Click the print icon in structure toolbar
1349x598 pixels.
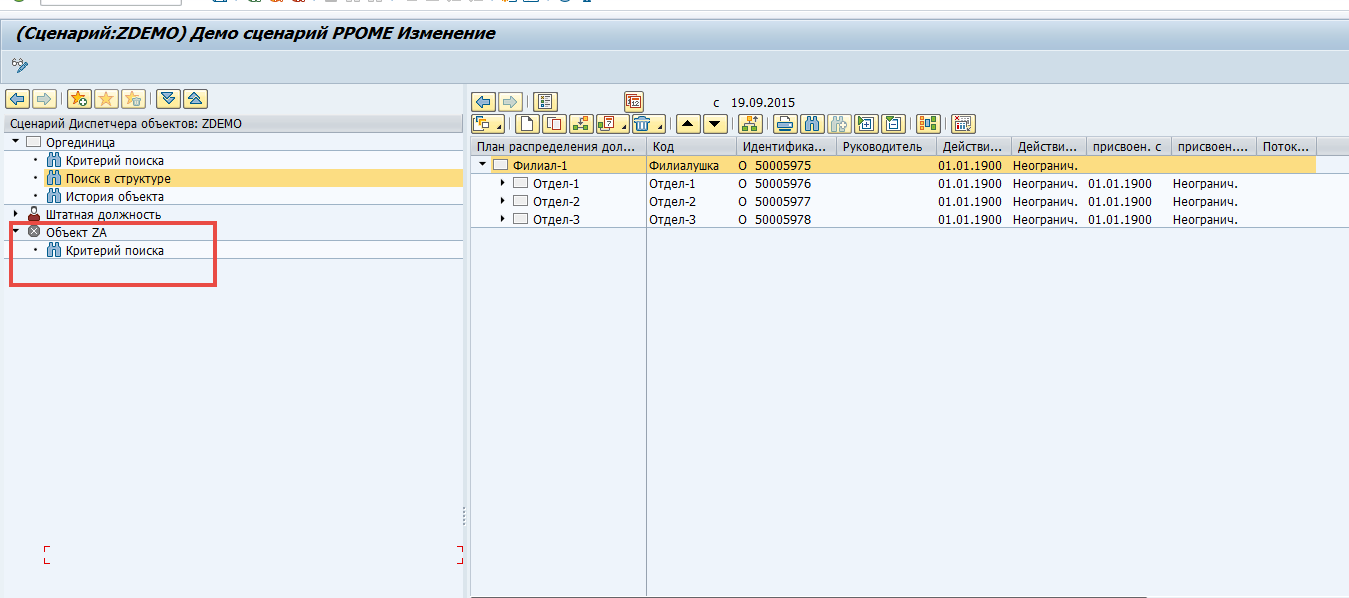click(785, 124)
